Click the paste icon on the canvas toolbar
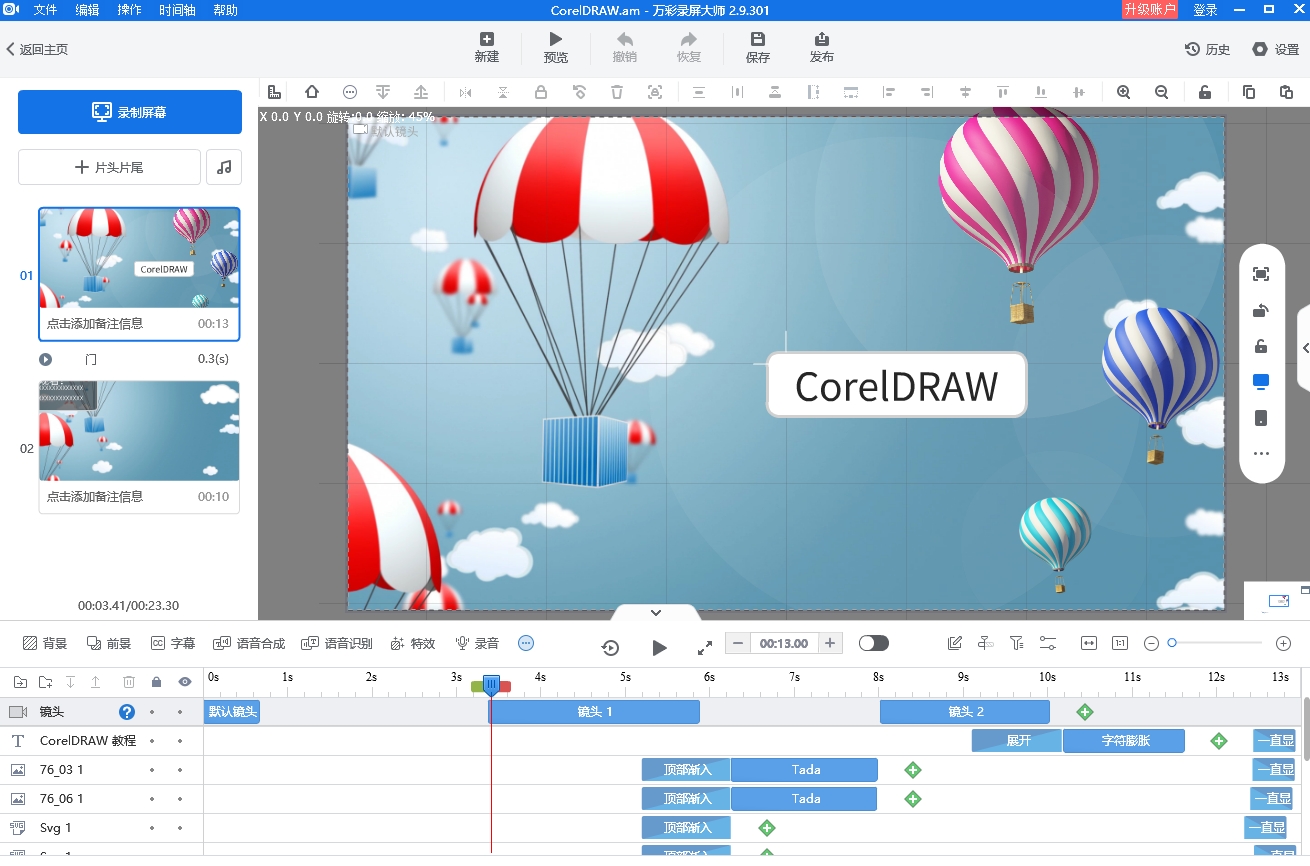 [1286, 92]
